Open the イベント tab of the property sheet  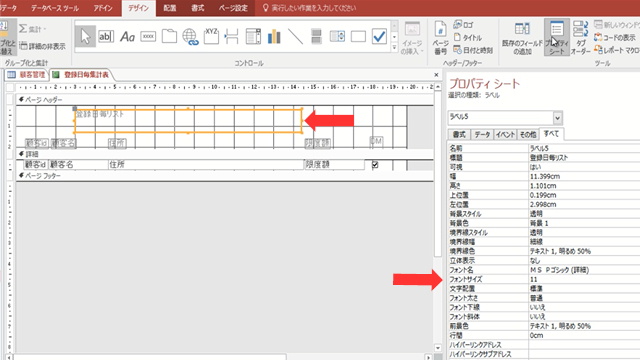click(505, 134)
